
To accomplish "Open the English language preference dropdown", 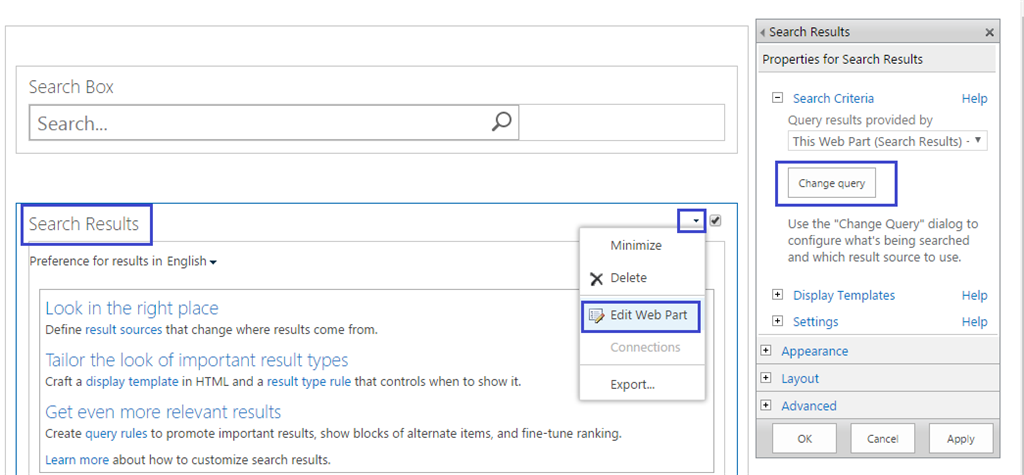I will [x=192, y=262].
